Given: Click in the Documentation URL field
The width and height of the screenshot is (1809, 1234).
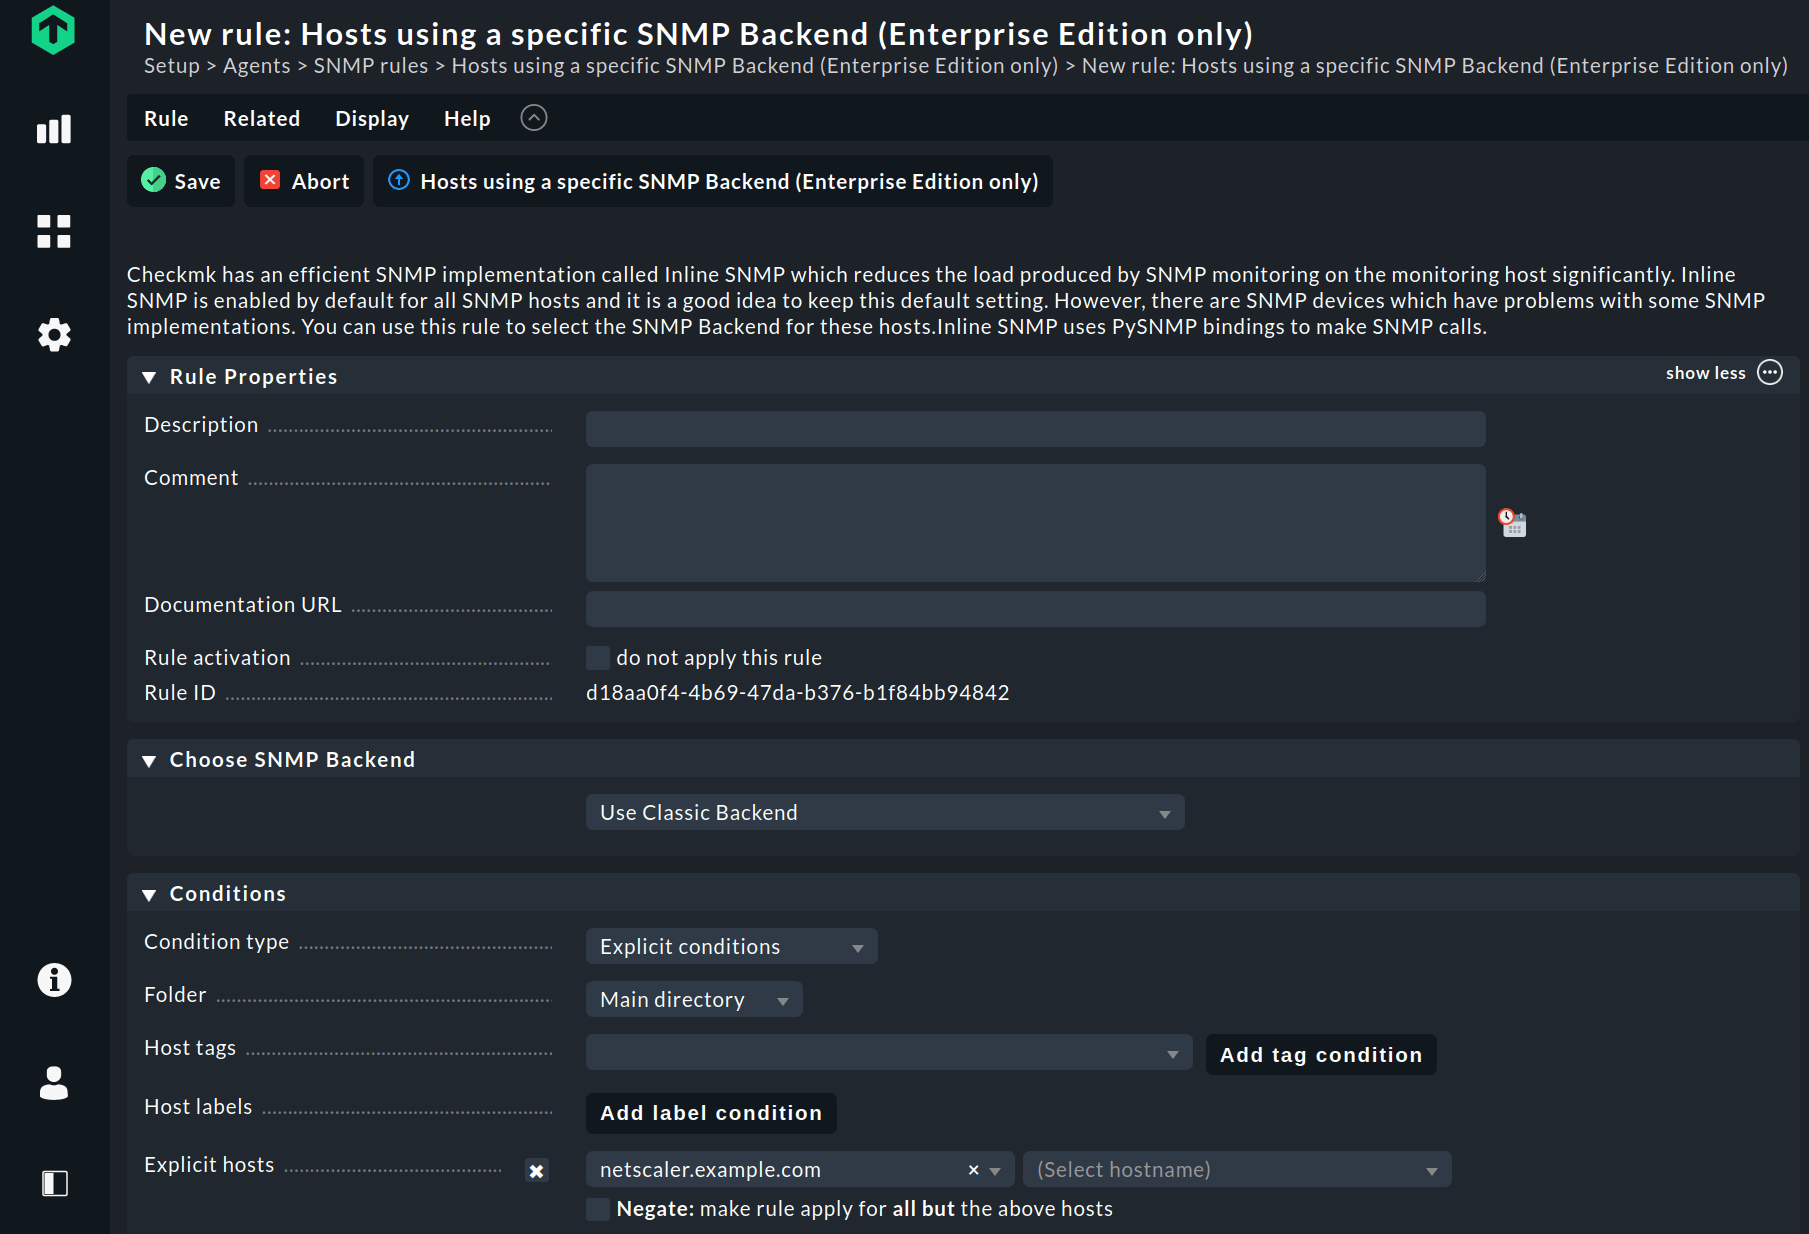Looking at the screenshot, I should [1036, 608].
